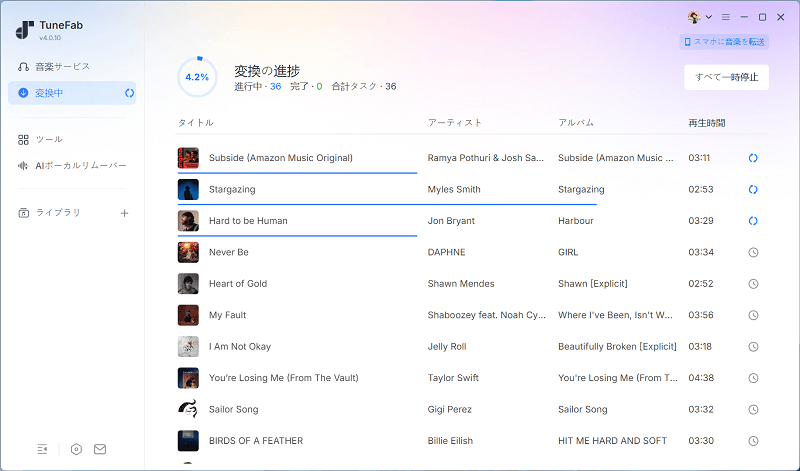Click the Hard to be Human cover thumbnail

[x=188, y=221]
